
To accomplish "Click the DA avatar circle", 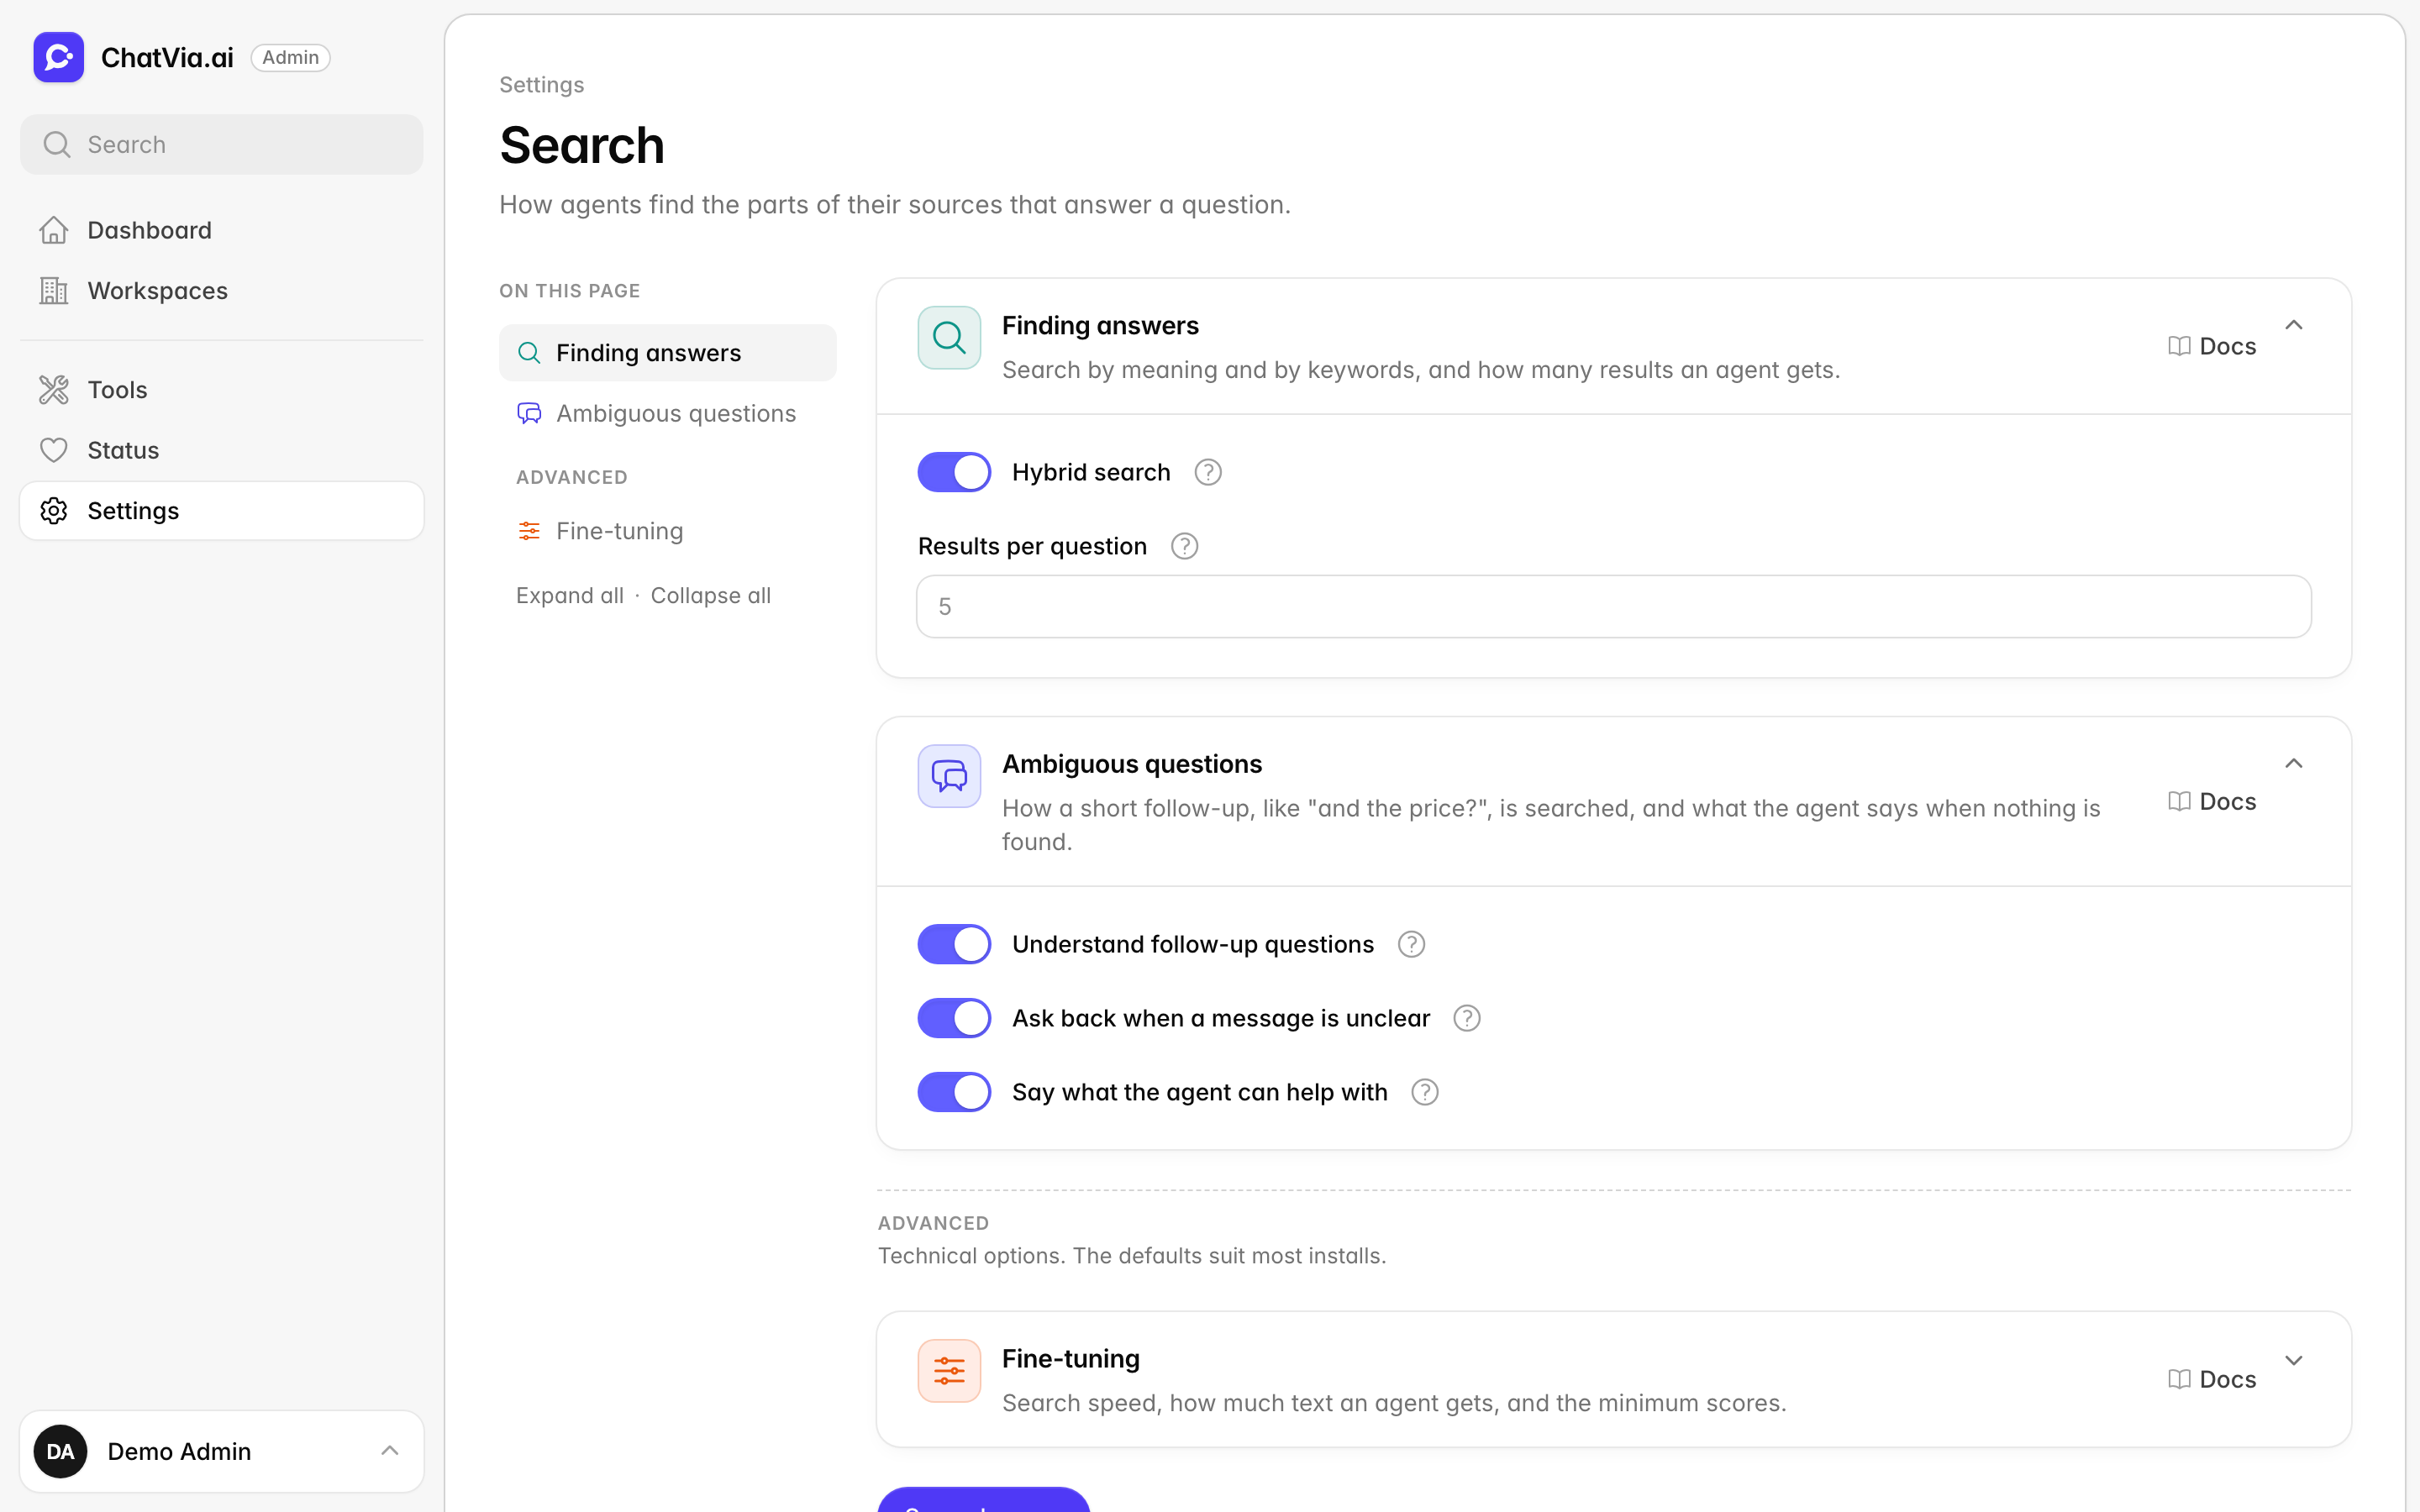I will coord(60,1451).
